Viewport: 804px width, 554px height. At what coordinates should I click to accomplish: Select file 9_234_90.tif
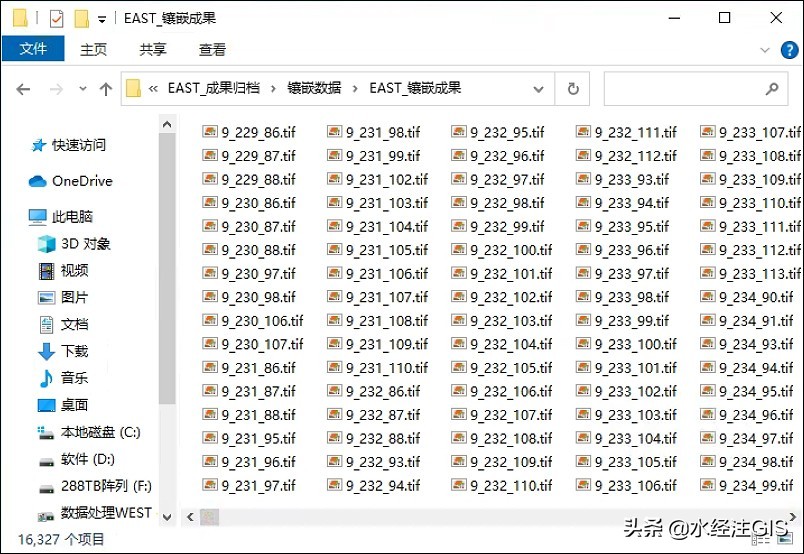point(747,297)
